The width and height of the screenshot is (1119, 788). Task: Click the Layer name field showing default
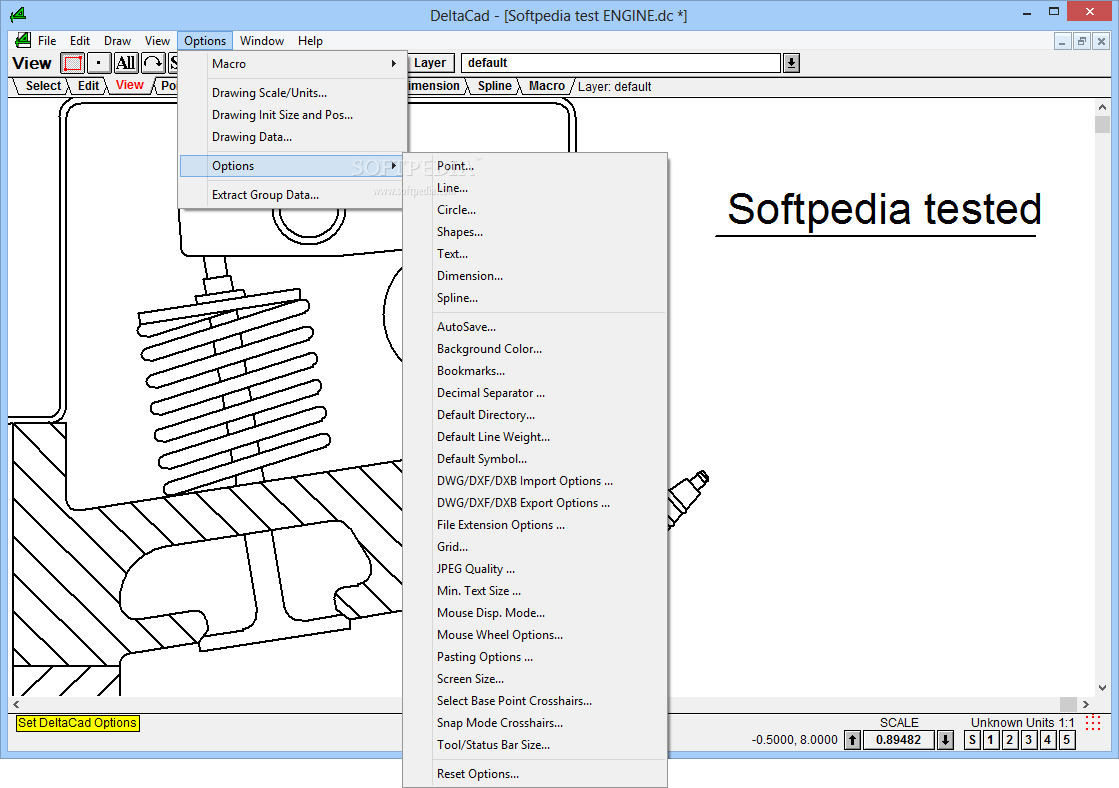[621, 63]
